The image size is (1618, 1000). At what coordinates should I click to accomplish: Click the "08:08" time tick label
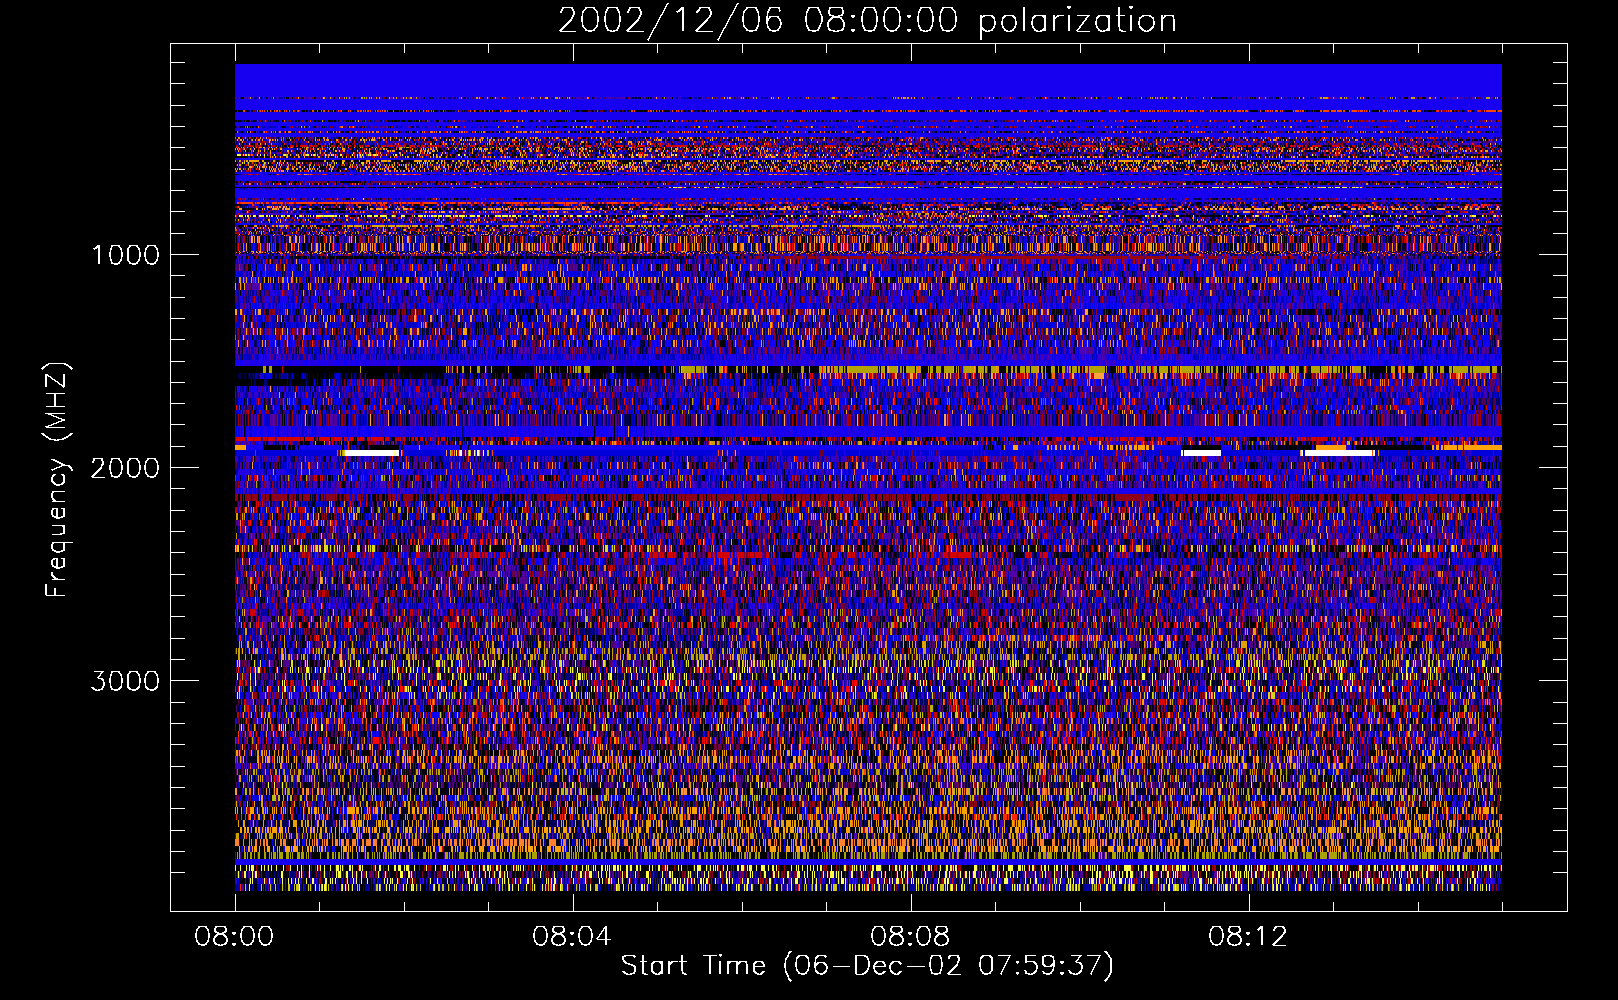coord(910,937)
